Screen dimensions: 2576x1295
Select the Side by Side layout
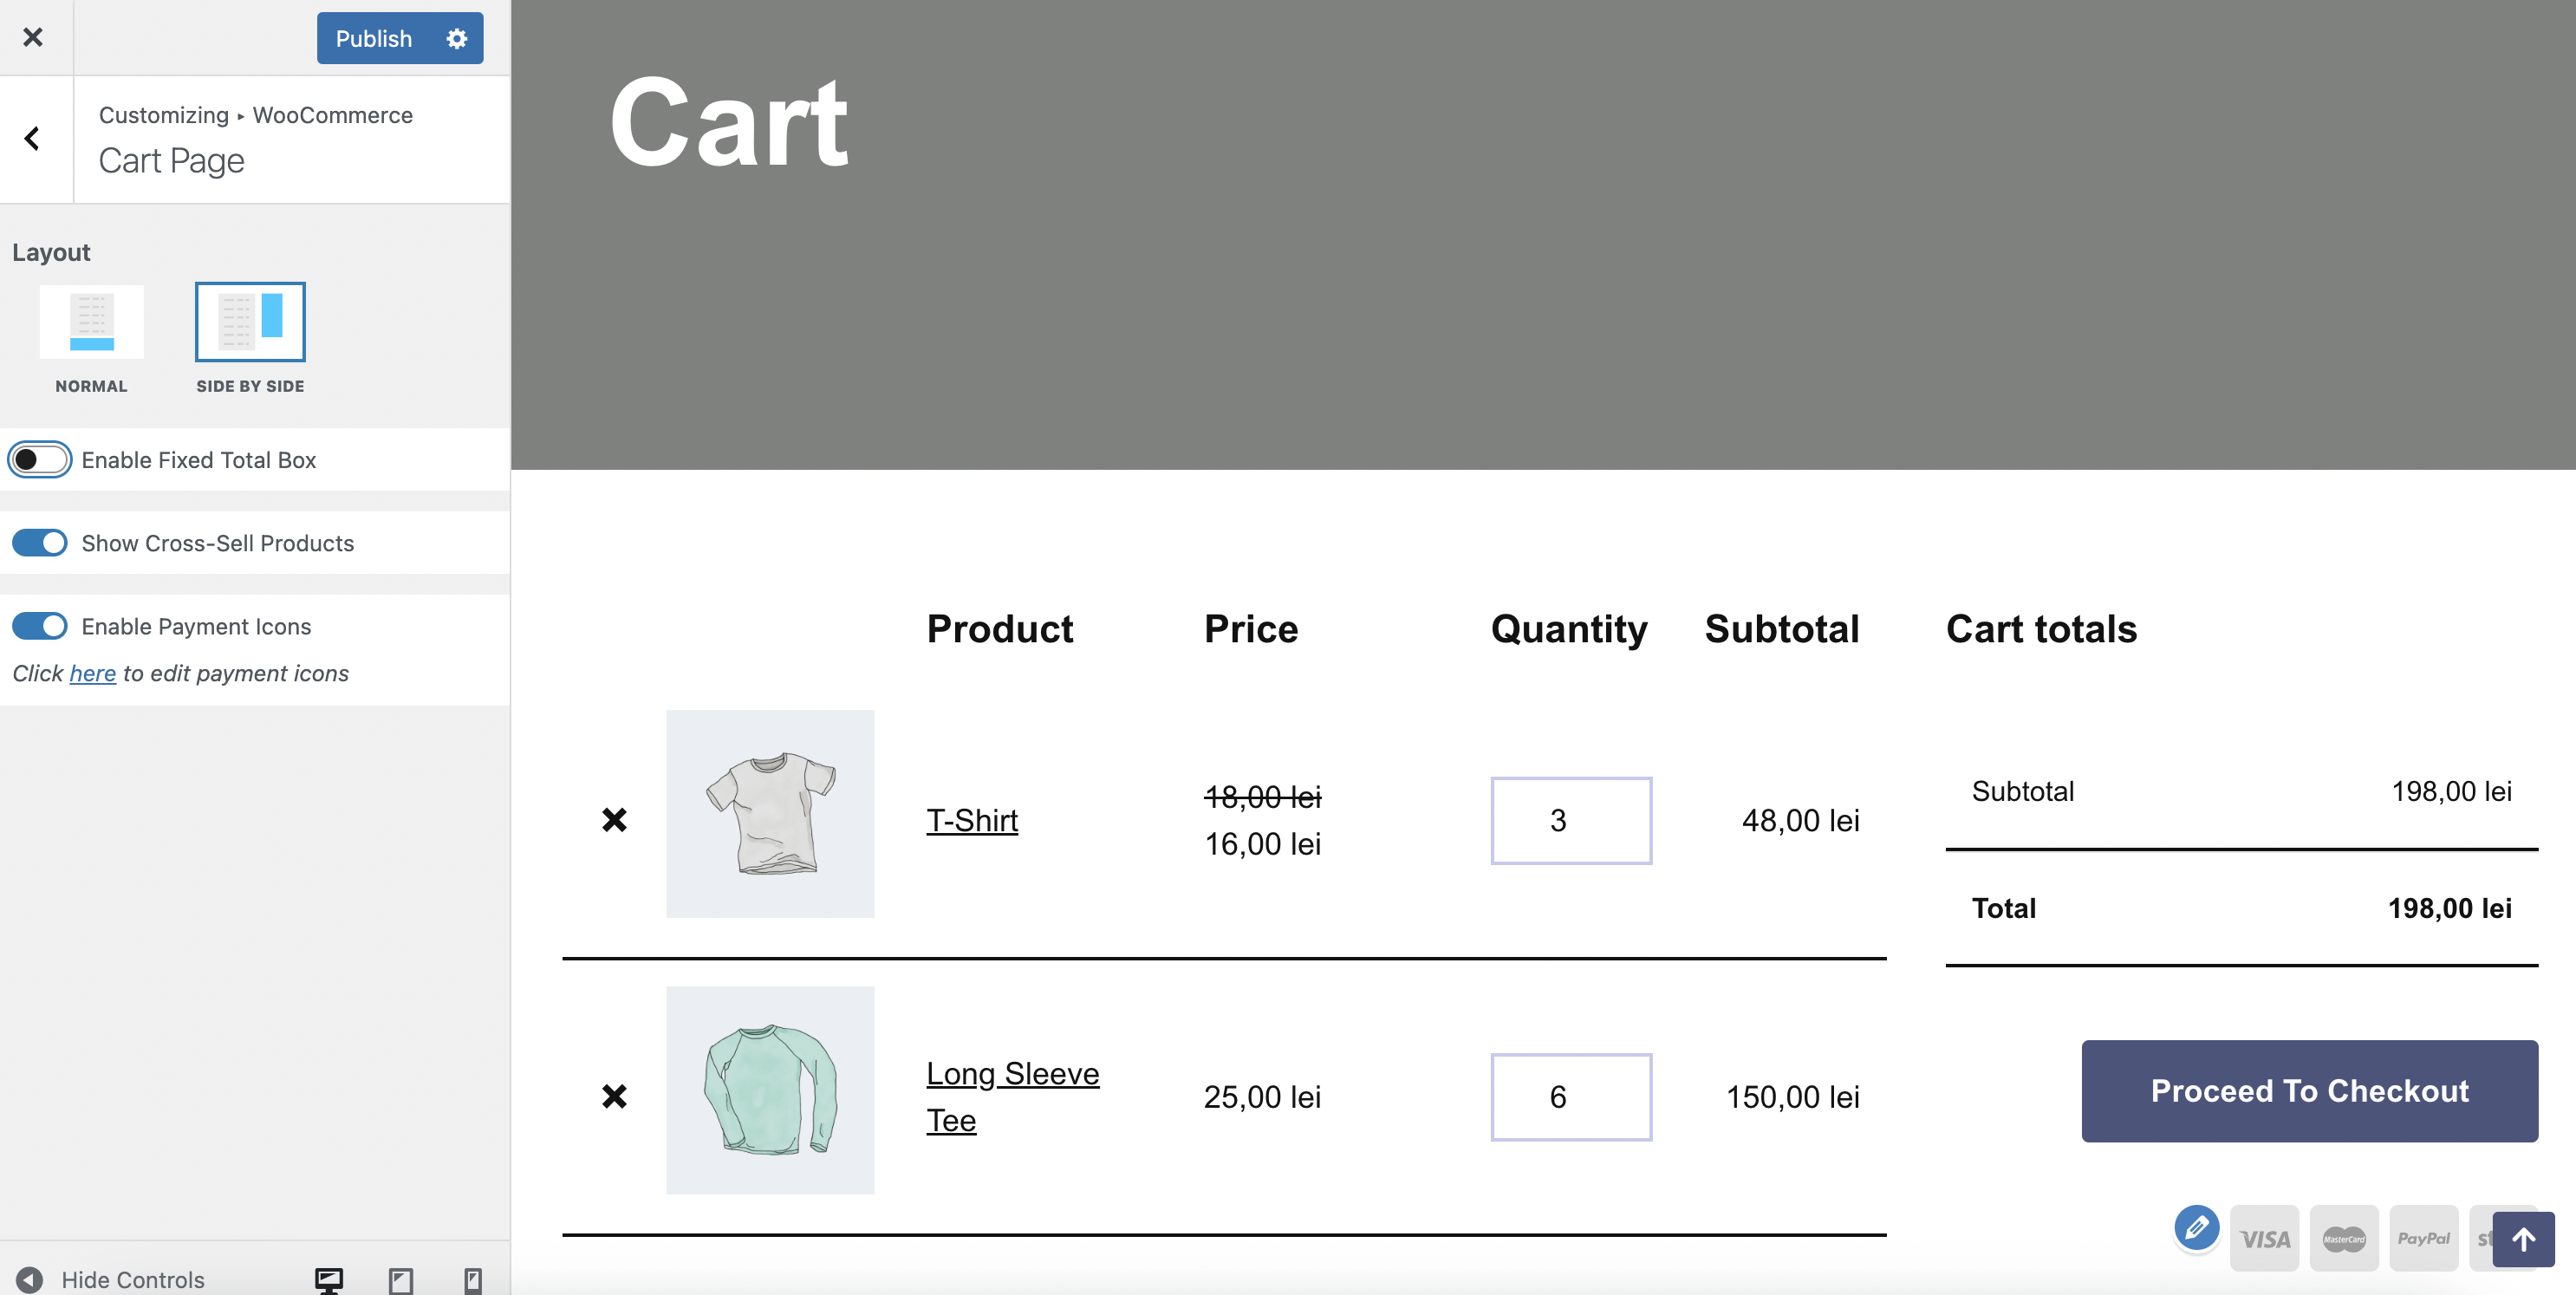click(x=250, y=322)
